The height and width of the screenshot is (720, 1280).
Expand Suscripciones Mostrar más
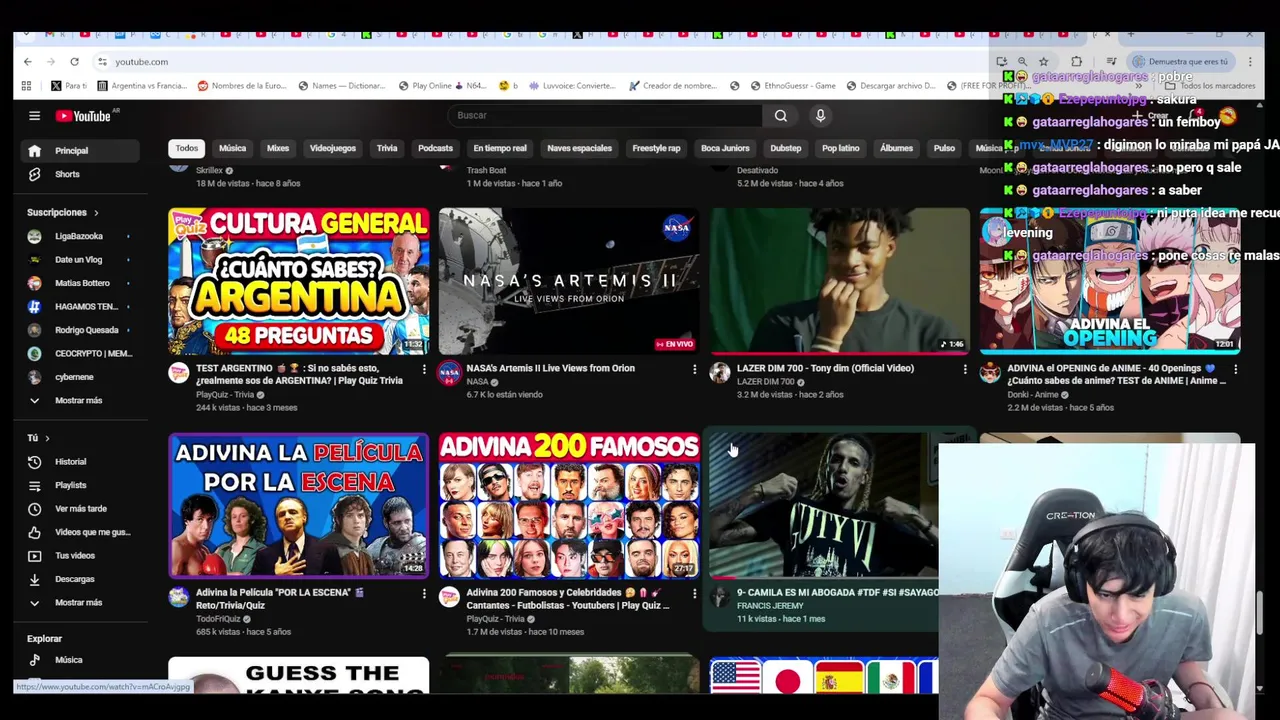coord(78,401)
